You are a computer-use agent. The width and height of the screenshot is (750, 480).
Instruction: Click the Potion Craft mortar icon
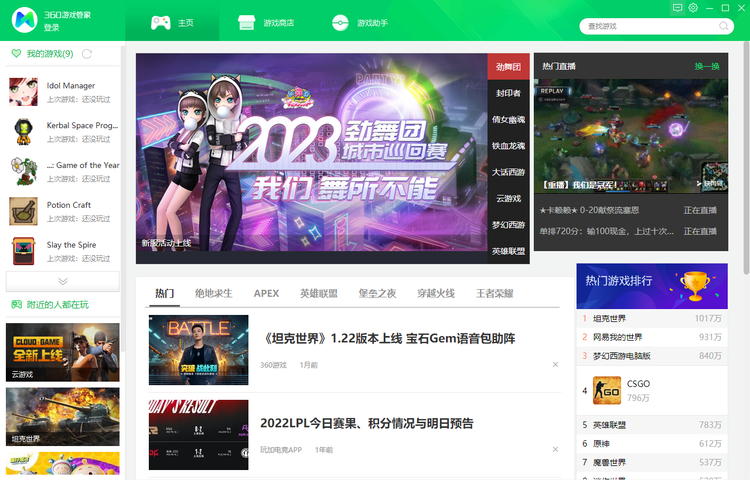click(23, 211)
